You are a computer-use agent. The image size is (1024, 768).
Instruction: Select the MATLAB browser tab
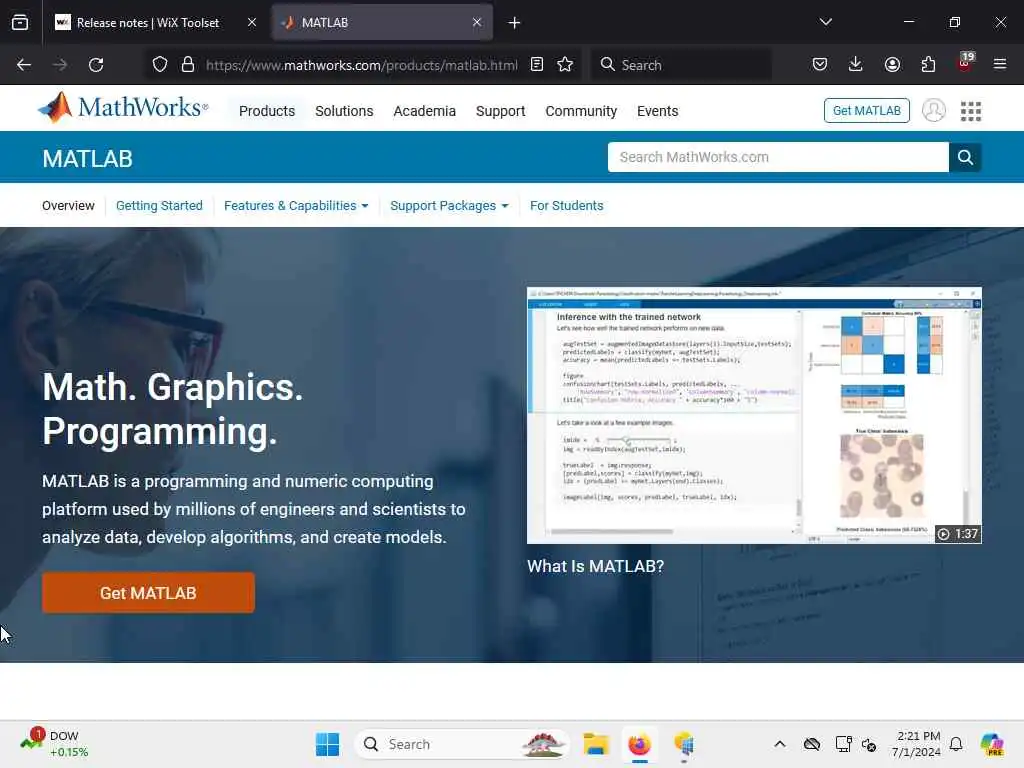coord(382,23)
